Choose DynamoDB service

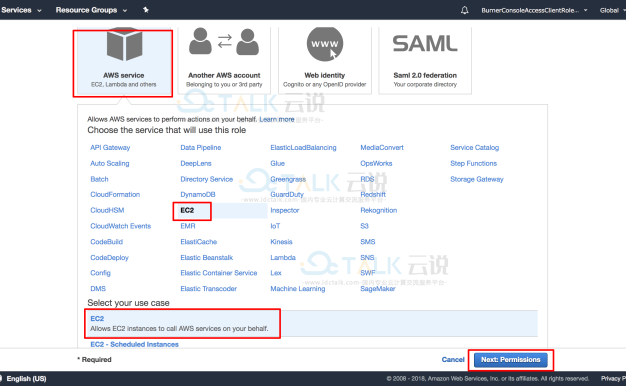click(x=198, y=194)
